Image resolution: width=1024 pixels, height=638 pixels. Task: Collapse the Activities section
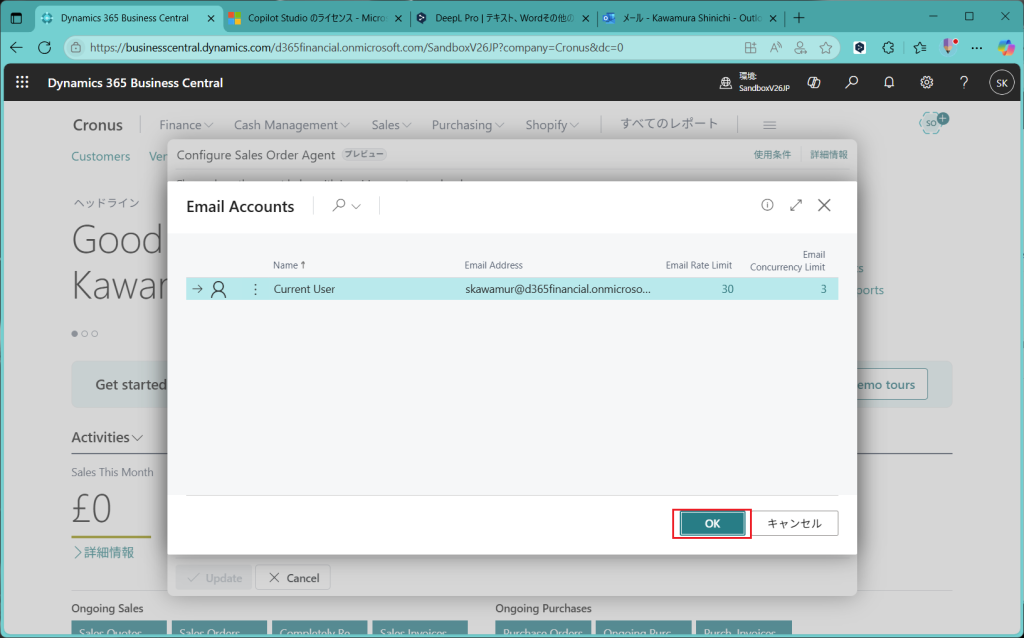[107, 437]
